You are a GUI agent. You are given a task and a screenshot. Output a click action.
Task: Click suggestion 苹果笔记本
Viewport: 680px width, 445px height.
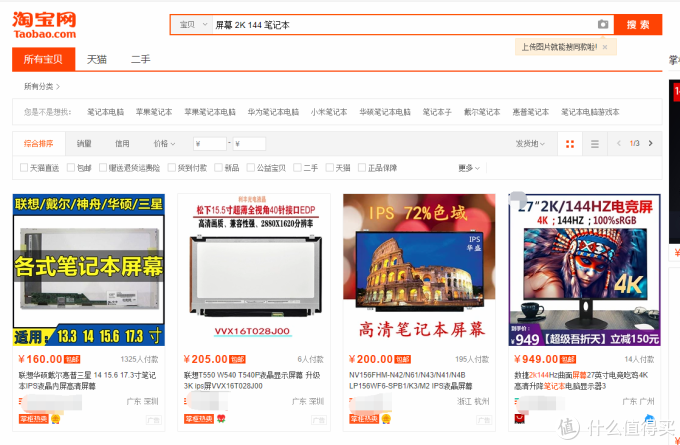pos(154,112)
